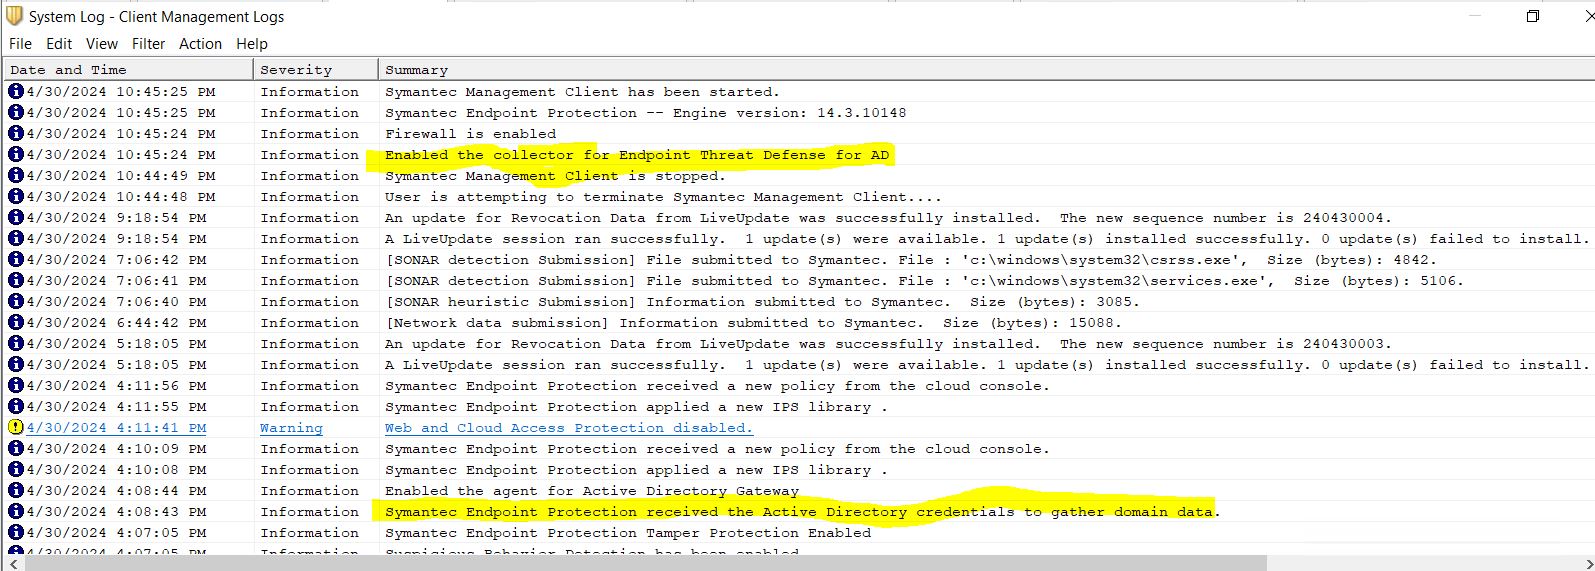Click info icon of the 9:18:54 PM LiveUpdate session row
The image size is (1595, 571).
point(15,238)
